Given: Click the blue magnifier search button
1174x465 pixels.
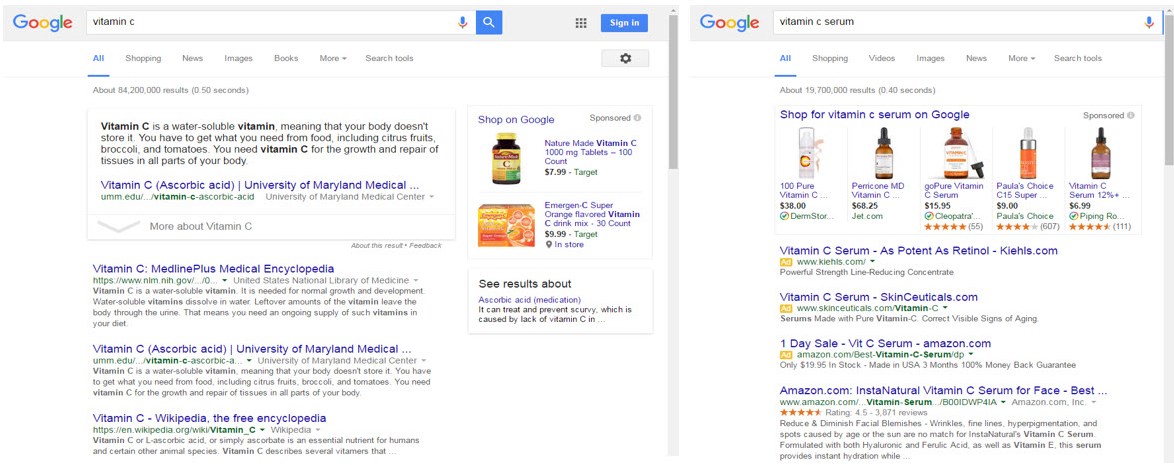Looking at the screenshot, I should (489, 22).
